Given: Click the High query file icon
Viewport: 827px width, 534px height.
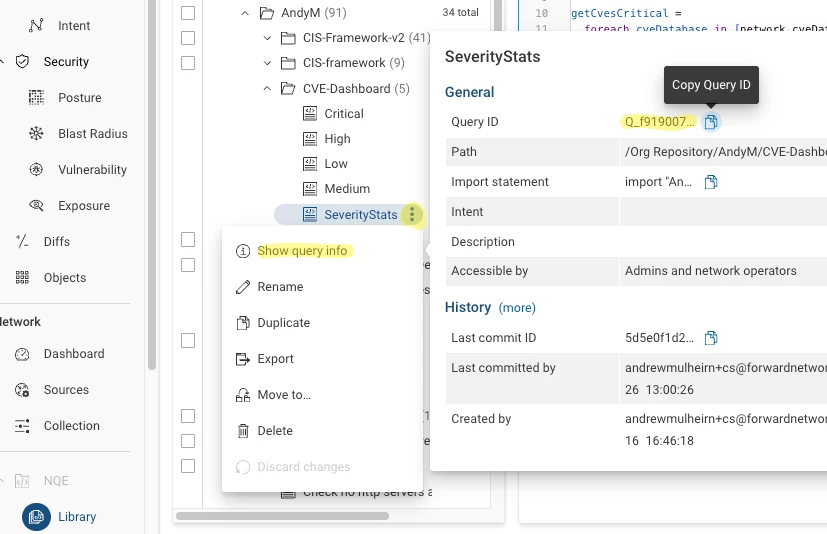Looking at the screenshot, I should coord(310,139).
